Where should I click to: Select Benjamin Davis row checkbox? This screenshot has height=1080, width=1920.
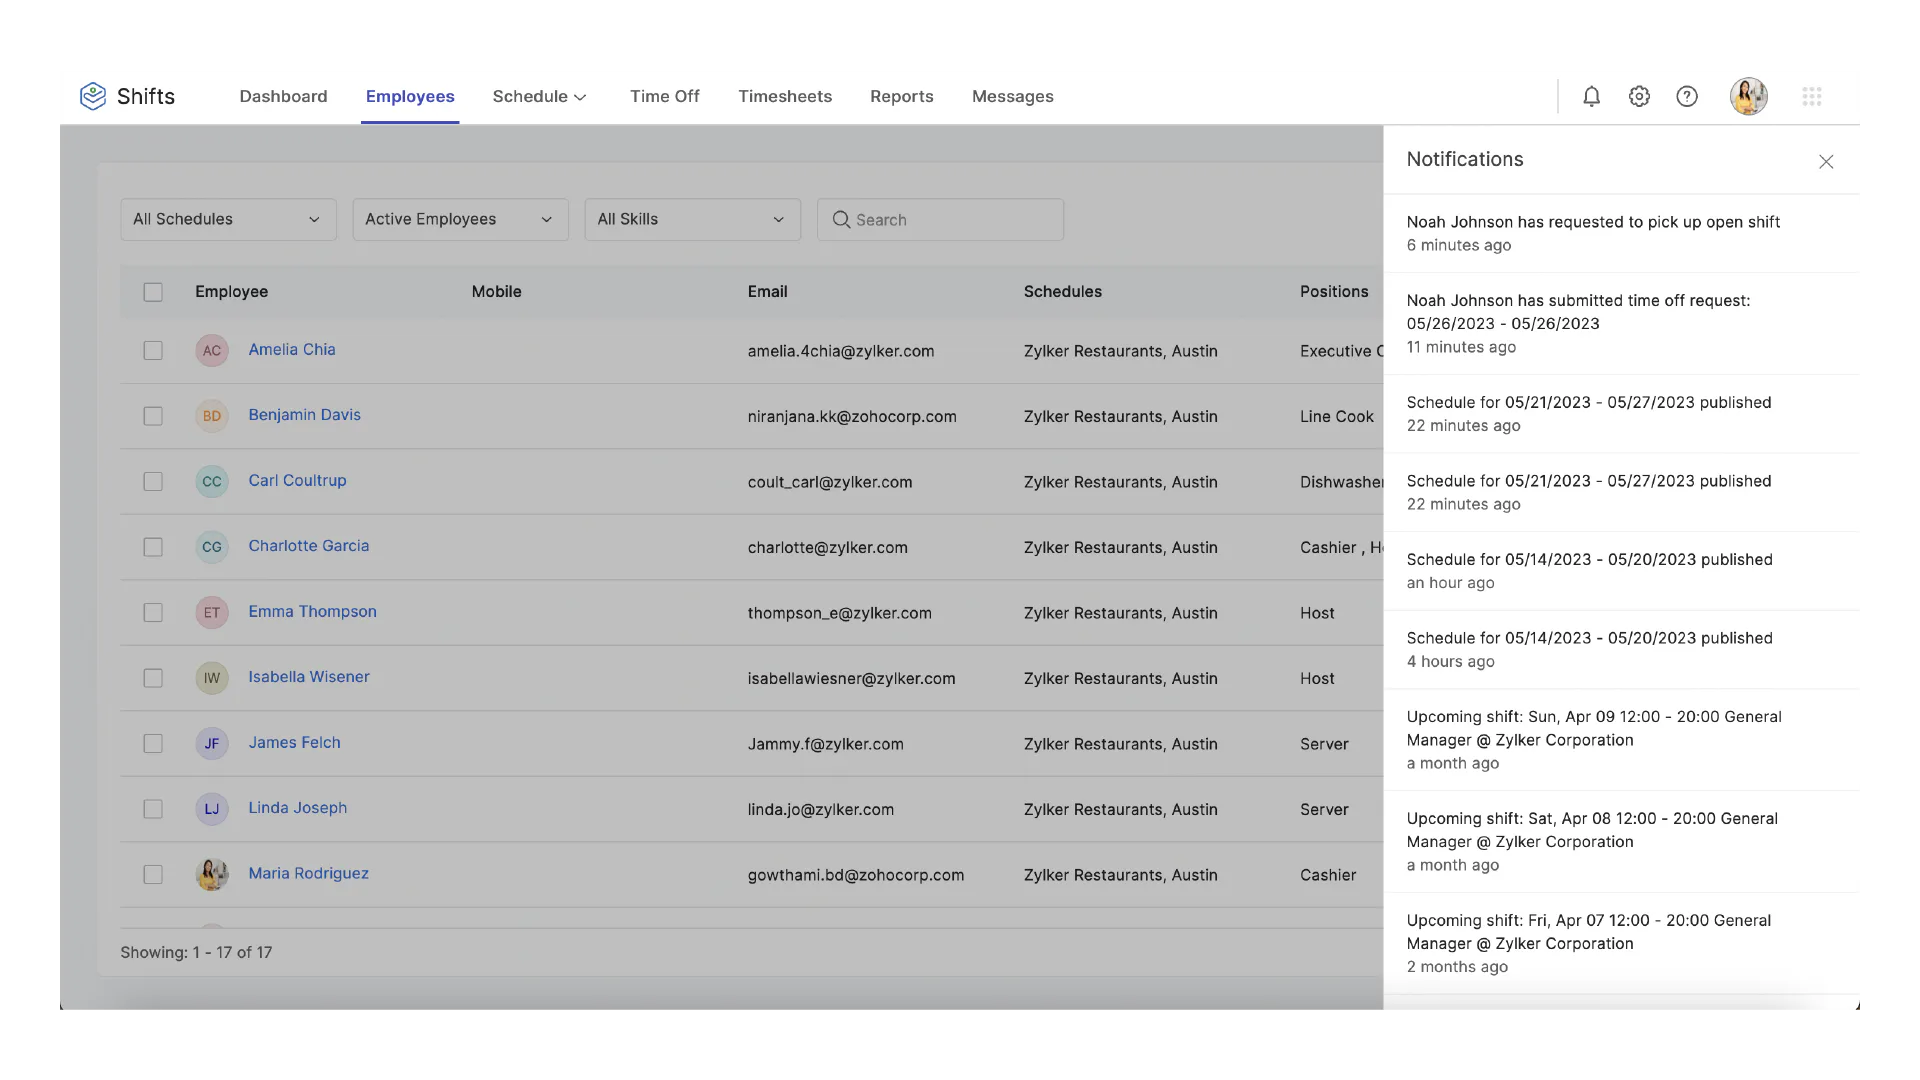(x=153, y=416)
